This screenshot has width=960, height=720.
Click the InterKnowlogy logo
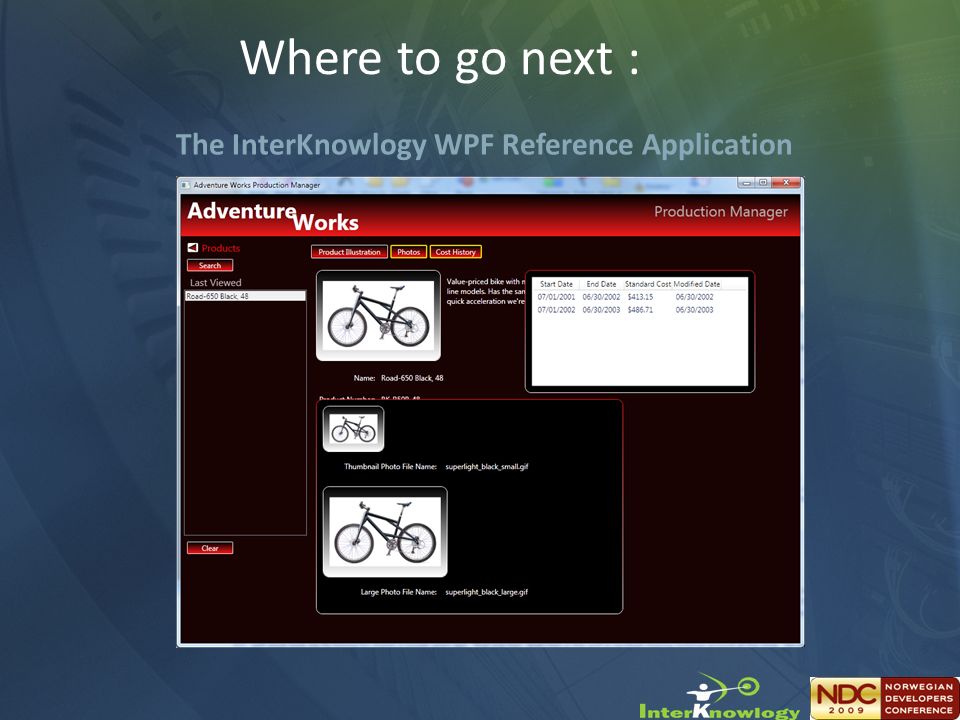tap(719, 697)
